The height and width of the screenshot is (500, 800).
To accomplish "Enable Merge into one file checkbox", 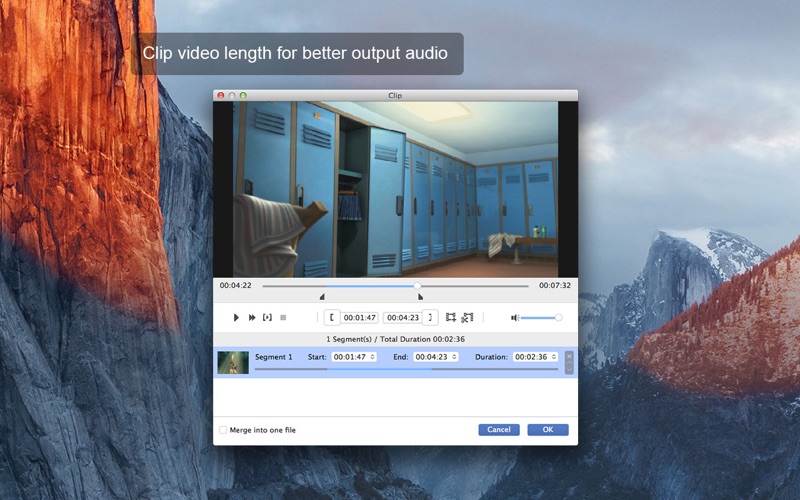I will (x=223, y=430).
